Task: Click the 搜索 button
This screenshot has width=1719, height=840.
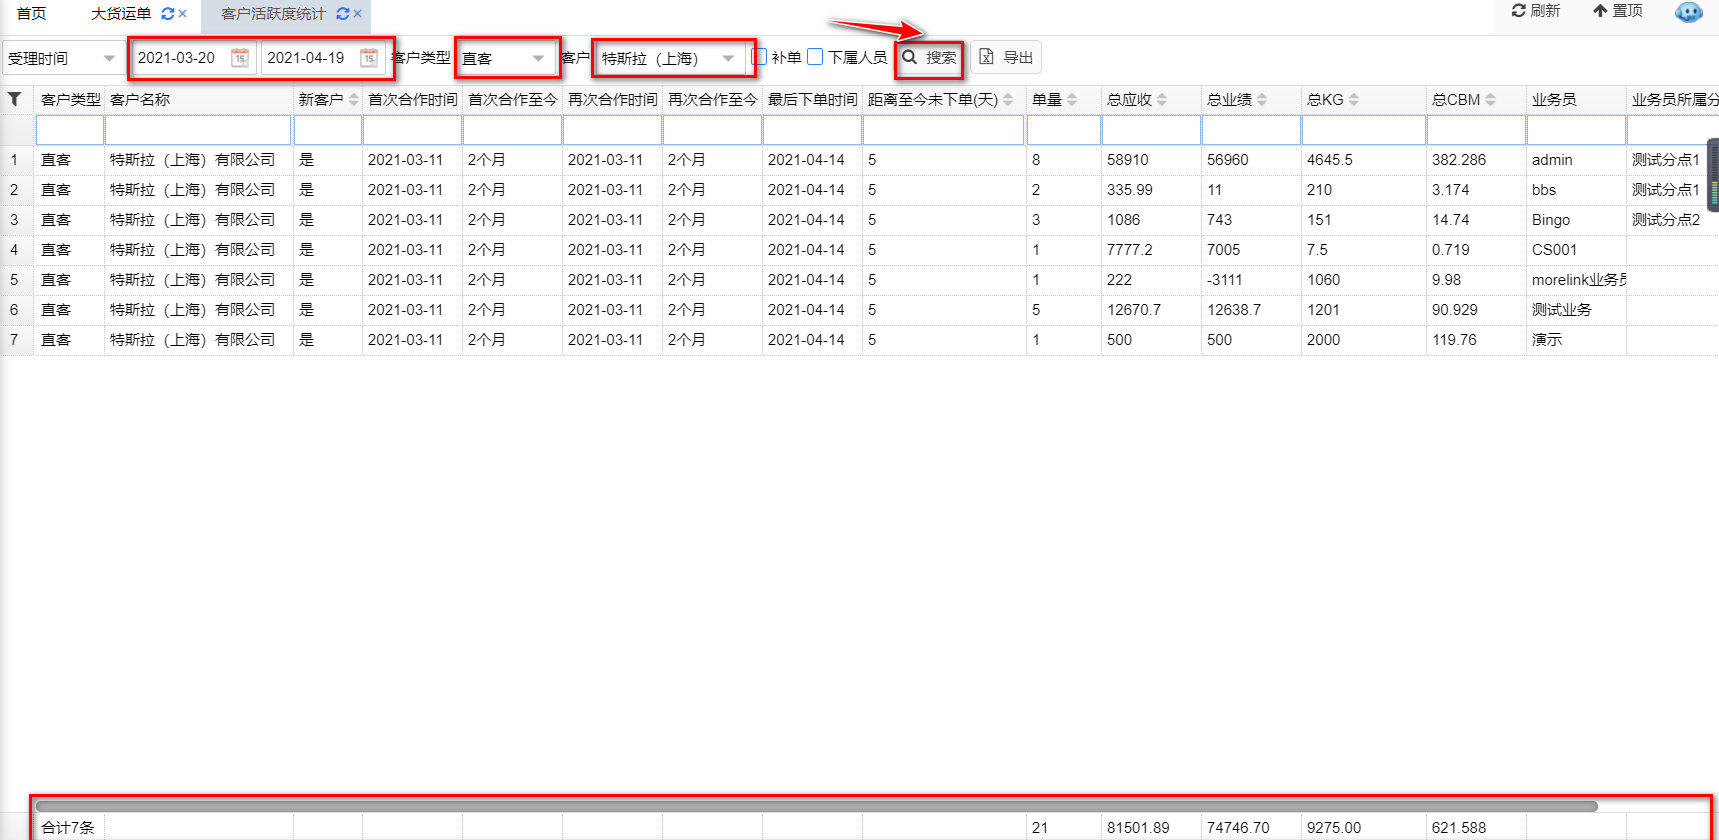Action: click(929, 58)
